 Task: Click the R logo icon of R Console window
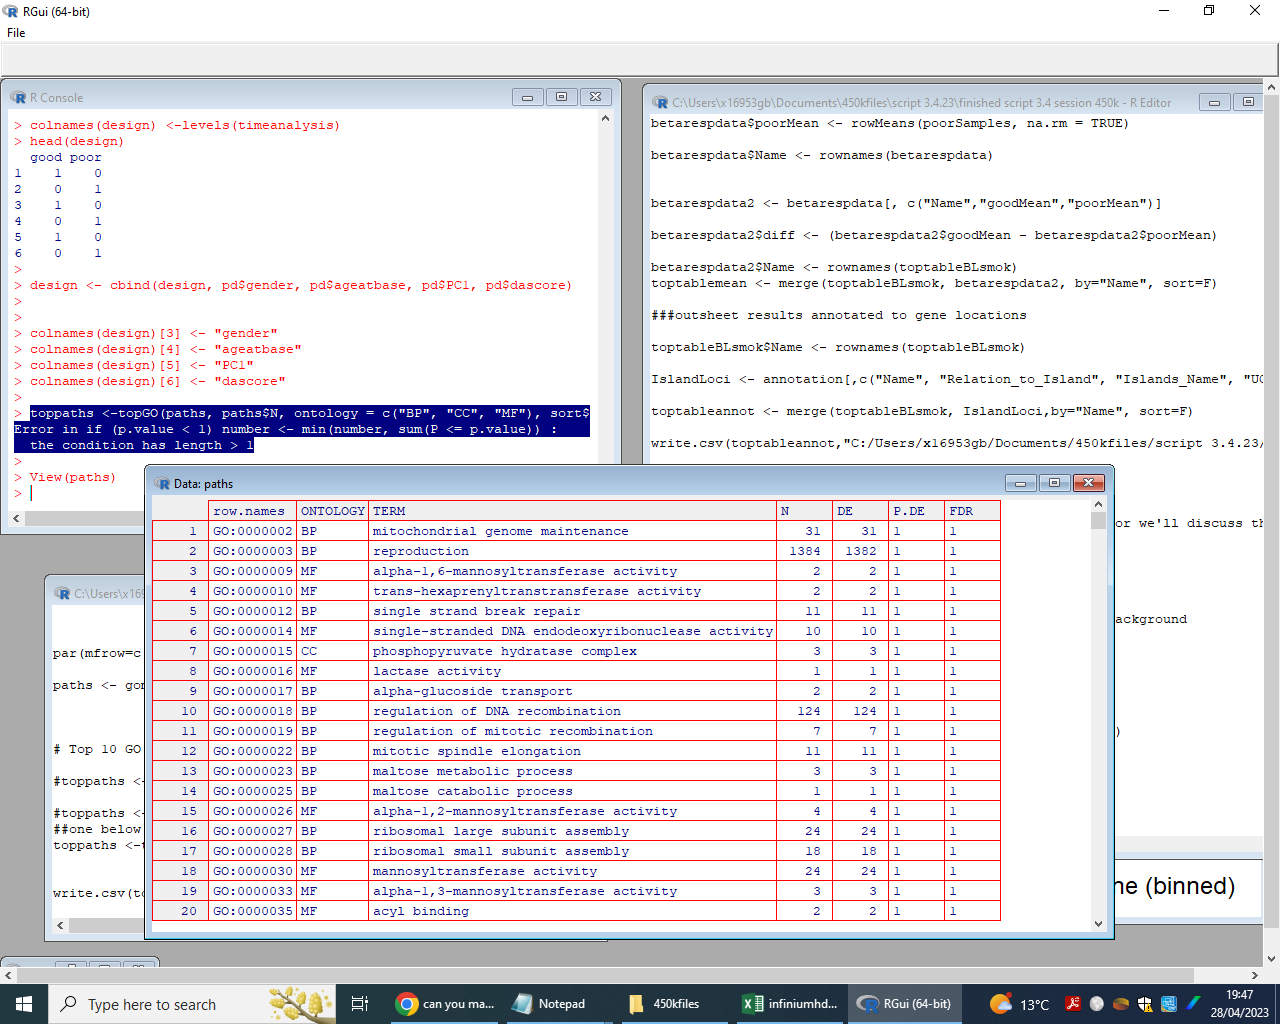point(18,97)
